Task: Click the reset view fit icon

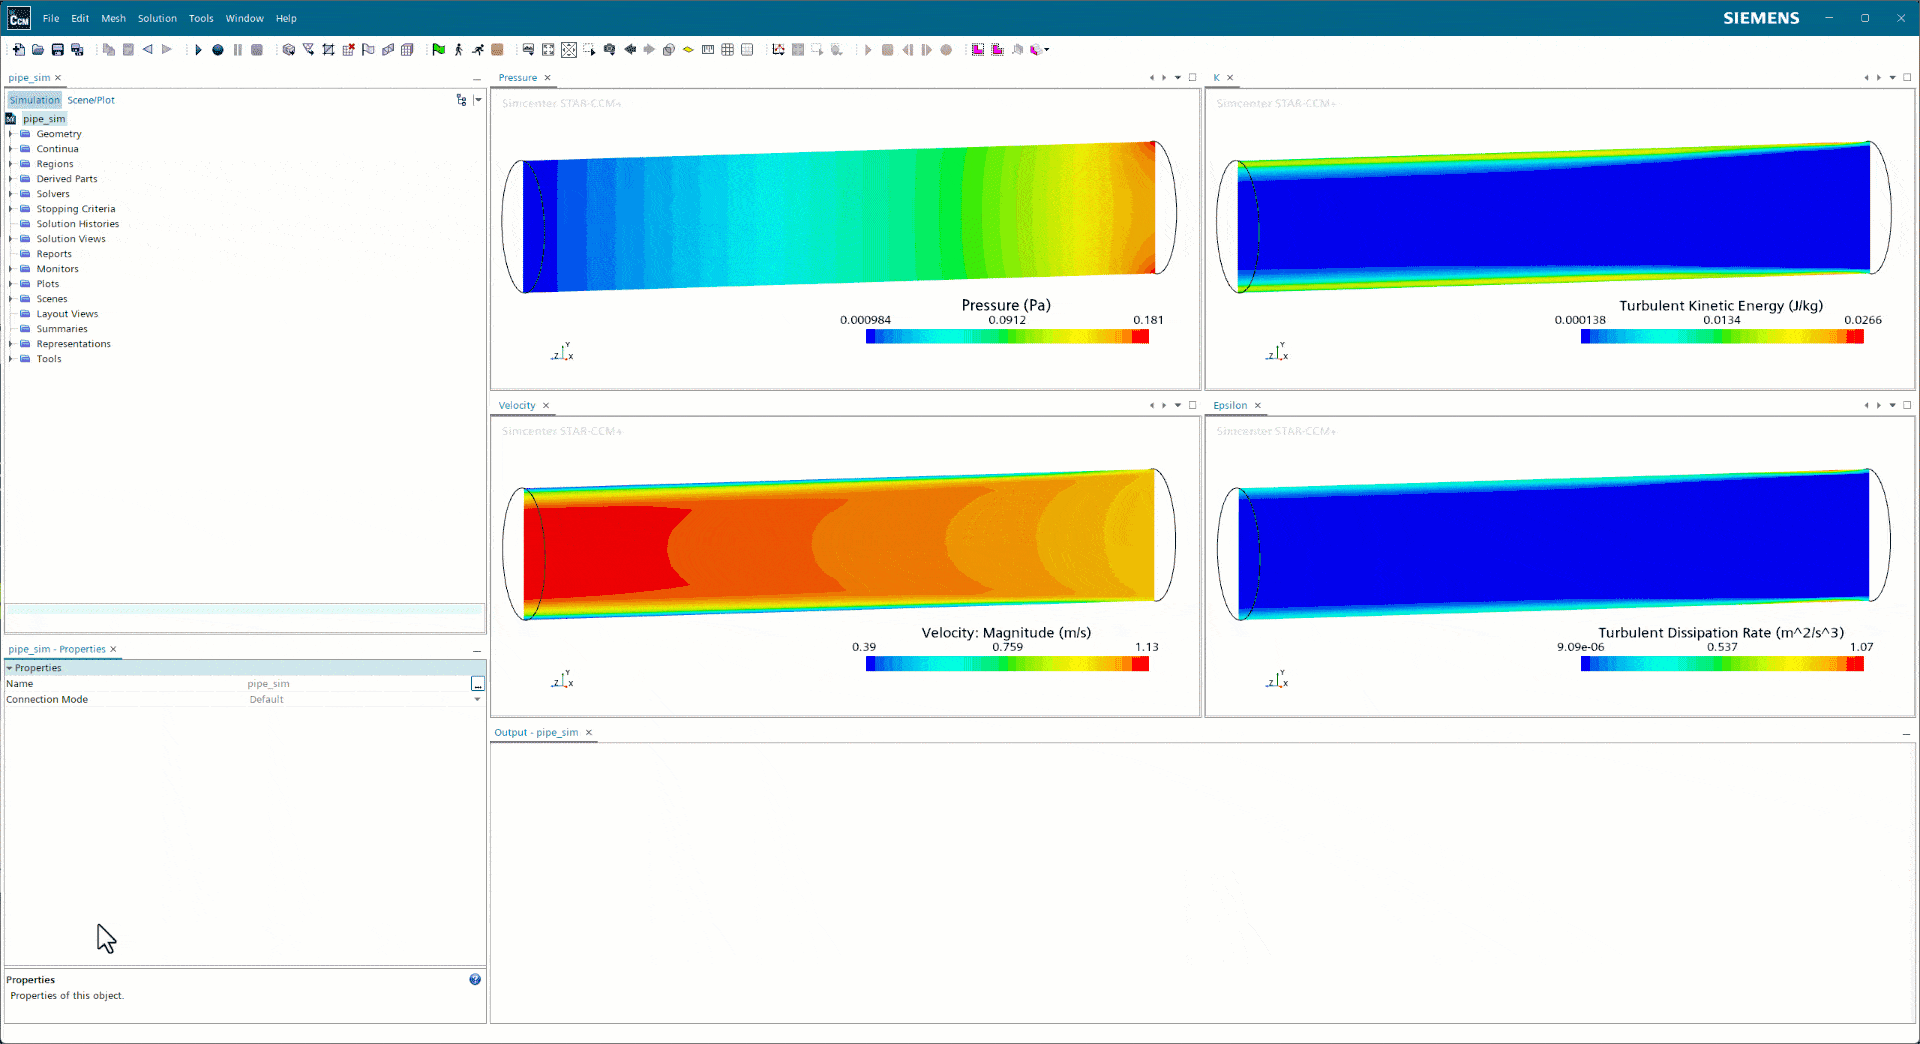Action: pos(548,49)
